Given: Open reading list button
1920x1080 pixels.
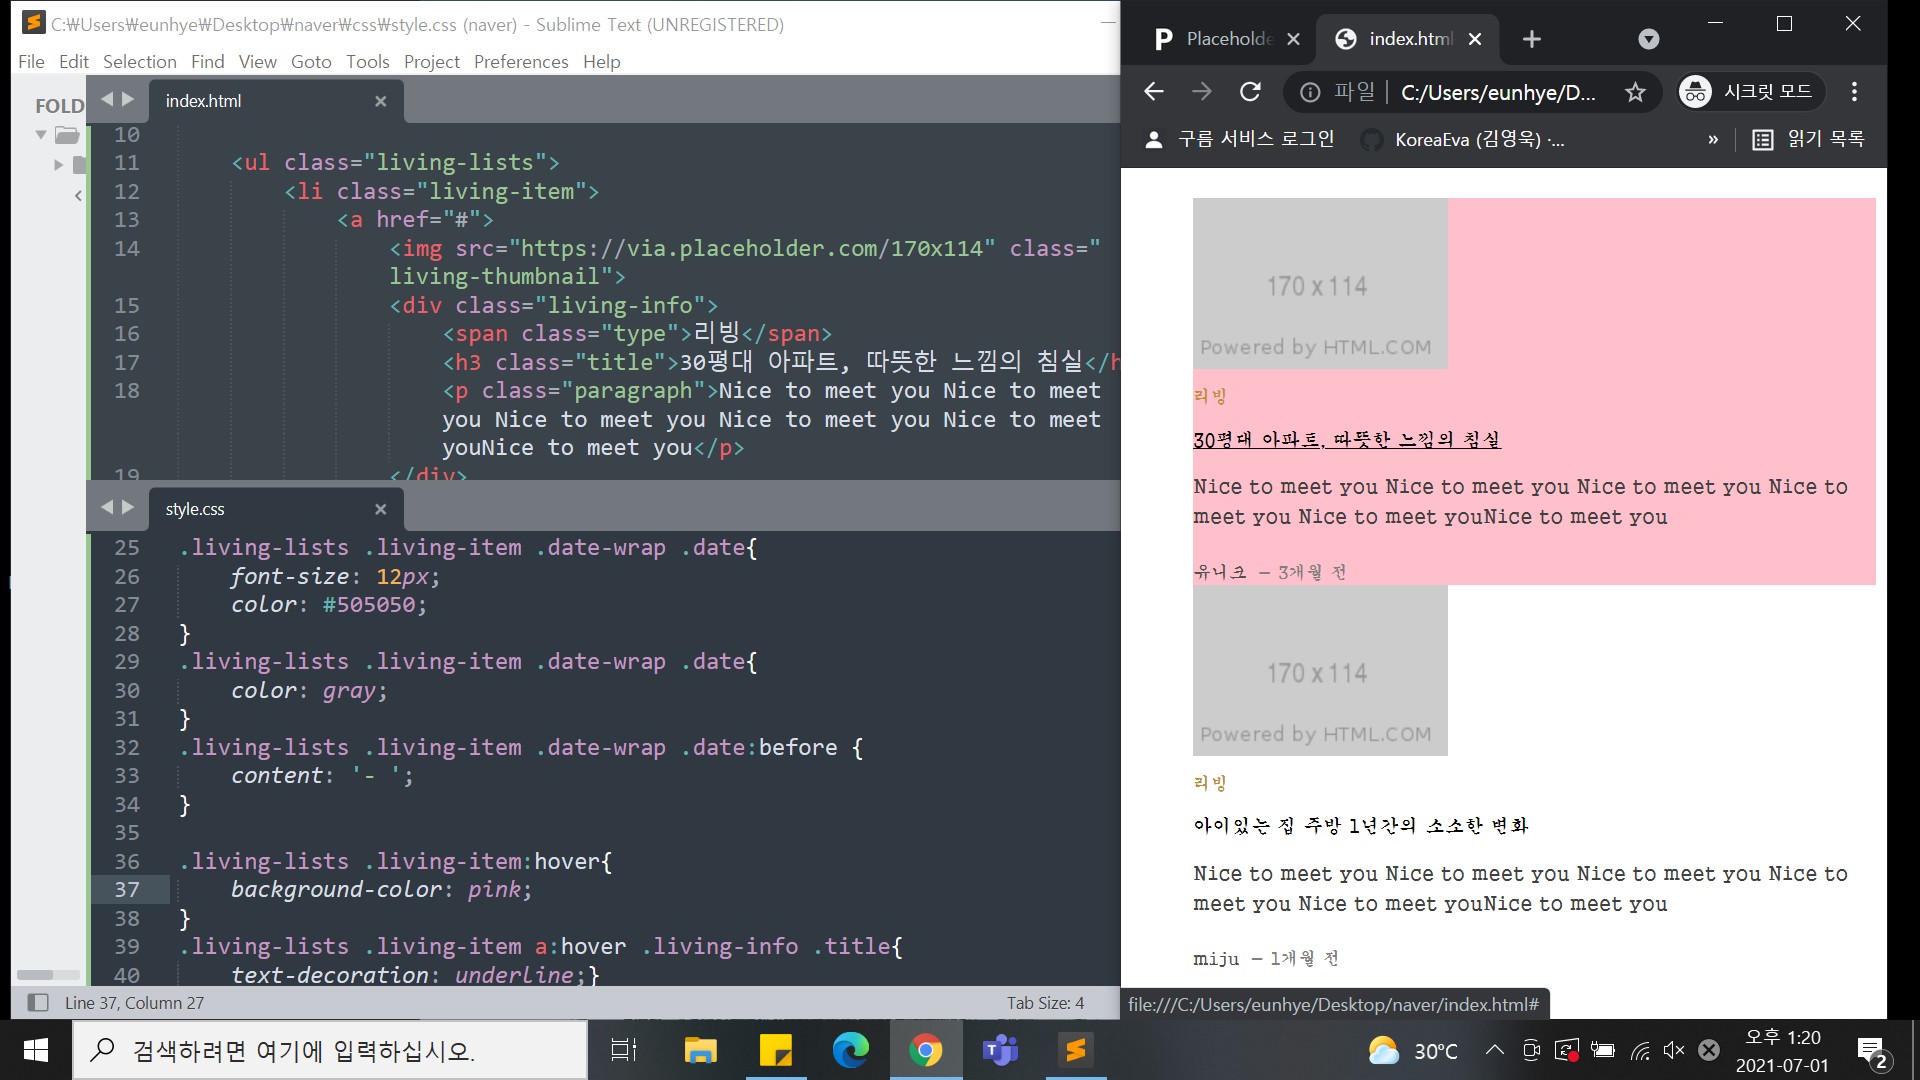Looking at the screenshot, I should click(1809, 139).
